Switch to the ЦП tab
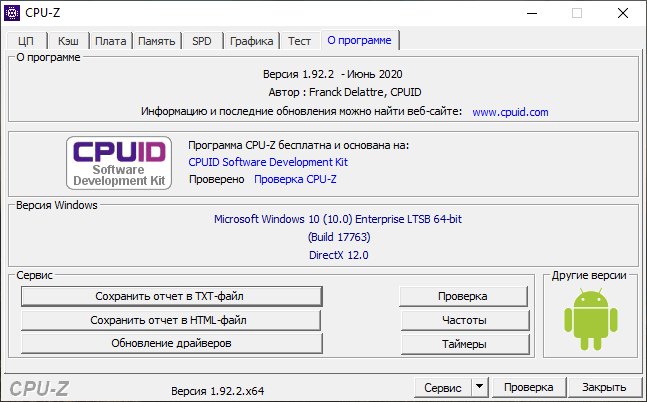647x402 pixels. point(26,41)
